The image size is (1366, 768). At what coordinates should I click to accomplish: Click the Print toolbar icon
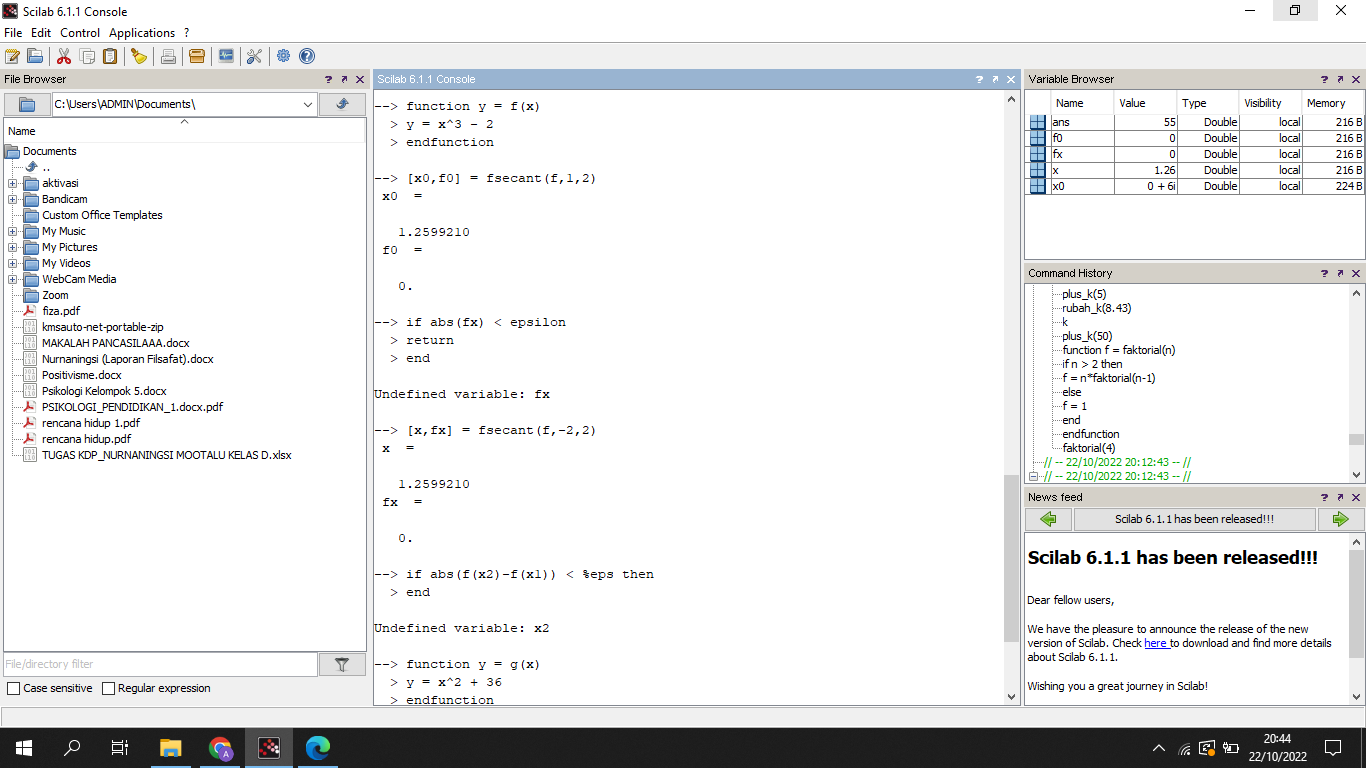click(x=168, y=56)
